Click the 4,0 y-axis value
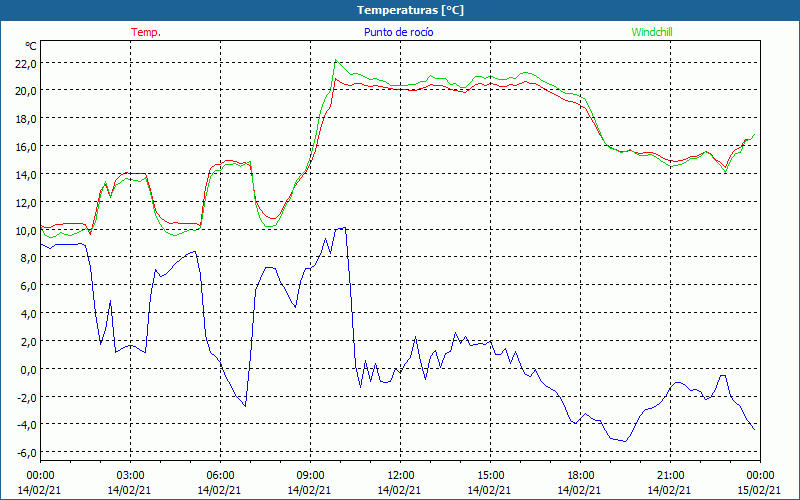 coord(29,313)
